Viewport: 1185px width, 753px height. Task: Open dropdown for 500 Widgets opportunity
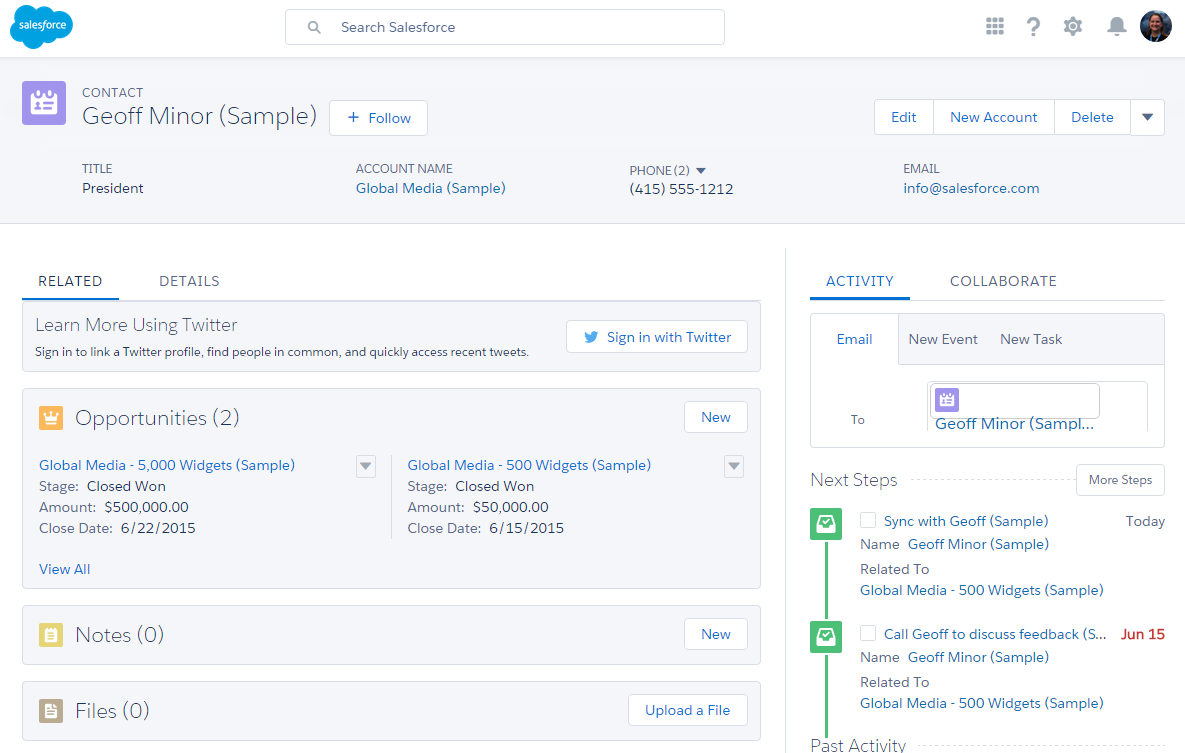734,466
